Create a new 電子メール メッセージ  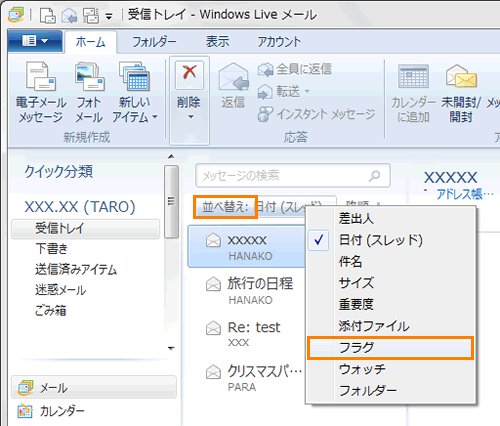tap(41, 92)
